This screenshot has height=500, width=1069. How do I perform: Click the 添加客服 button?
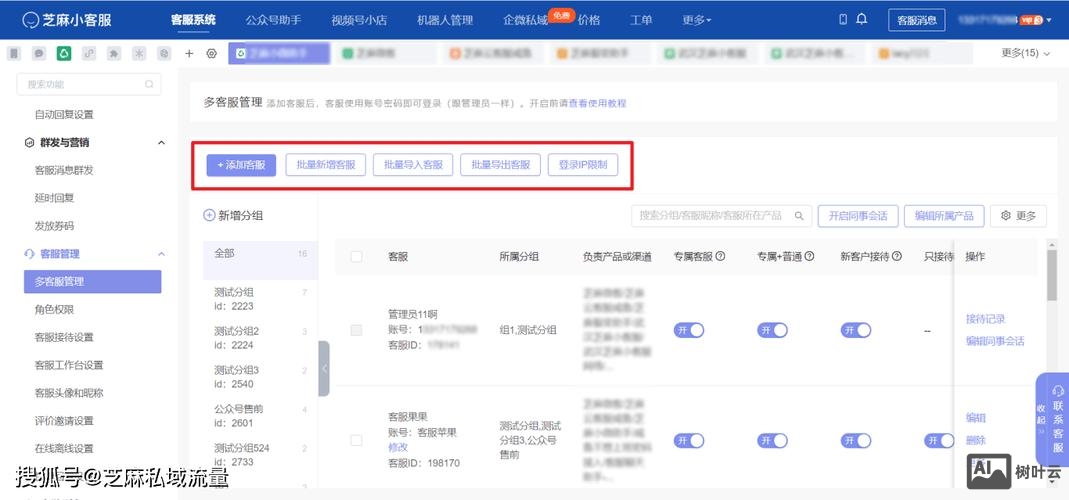click(241, 164)
